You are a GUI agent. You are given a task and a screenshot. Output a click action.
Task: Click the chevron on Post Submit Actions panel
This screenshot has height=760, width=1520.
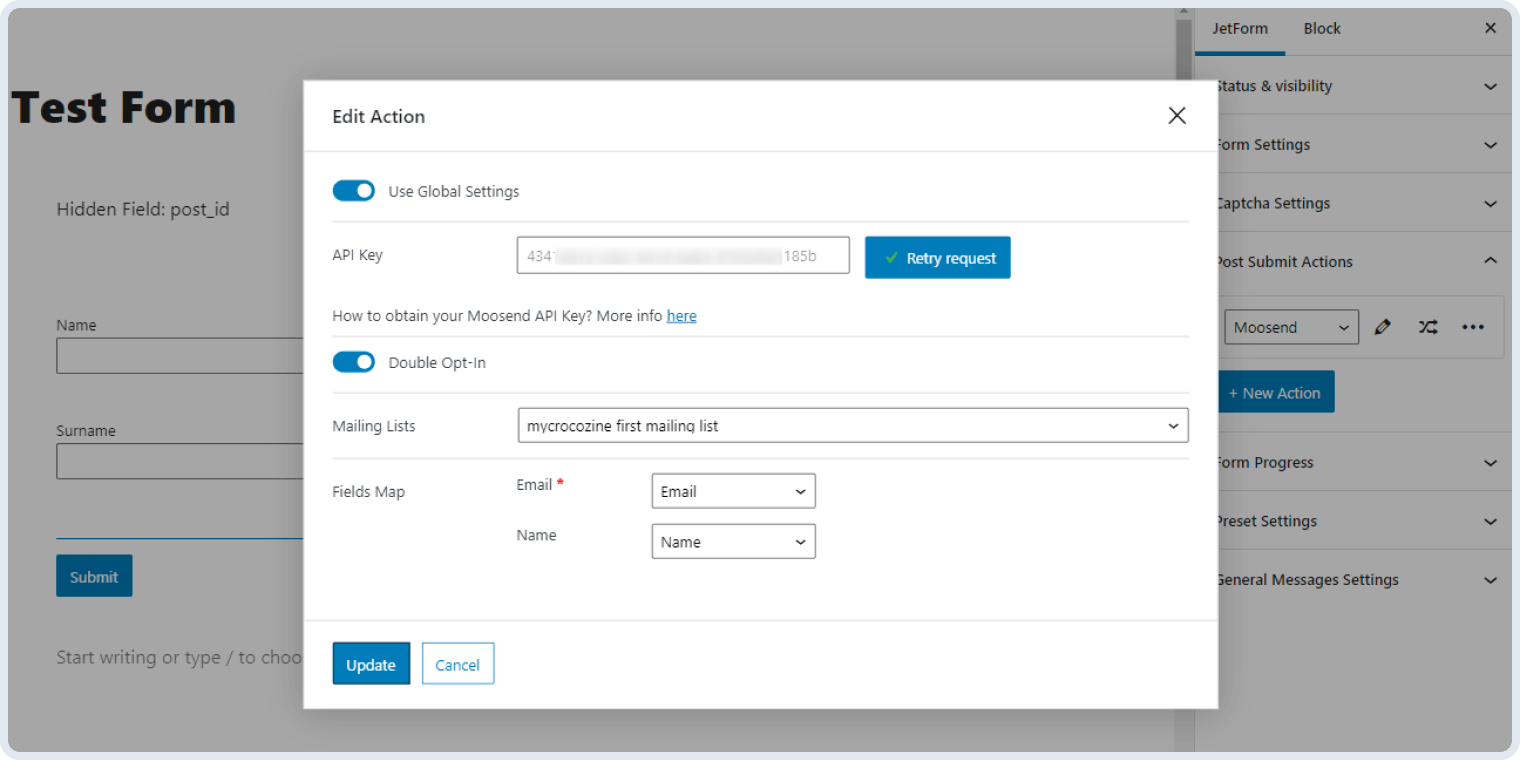click(x=1491, y=261)
